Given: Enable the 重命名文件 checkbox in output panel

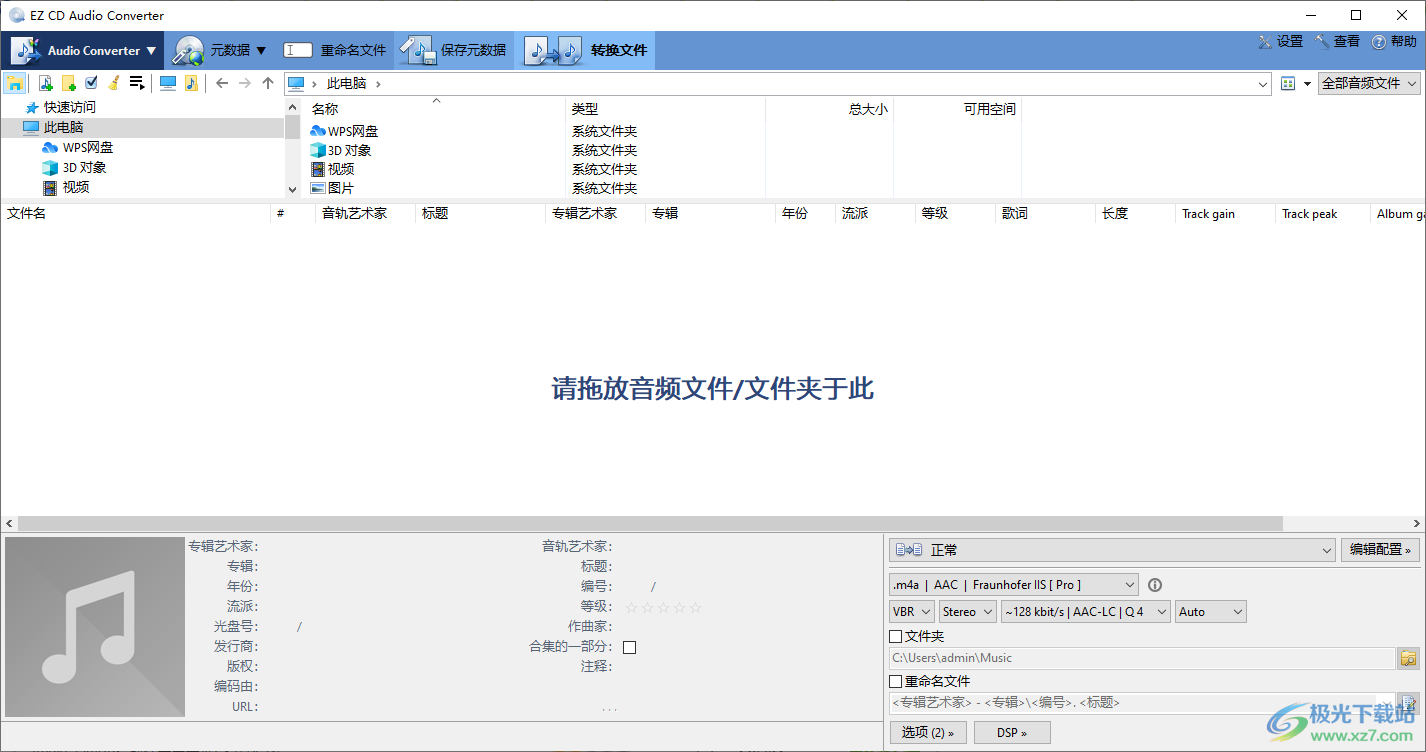Looking at the screenshot, I should 895,681.
